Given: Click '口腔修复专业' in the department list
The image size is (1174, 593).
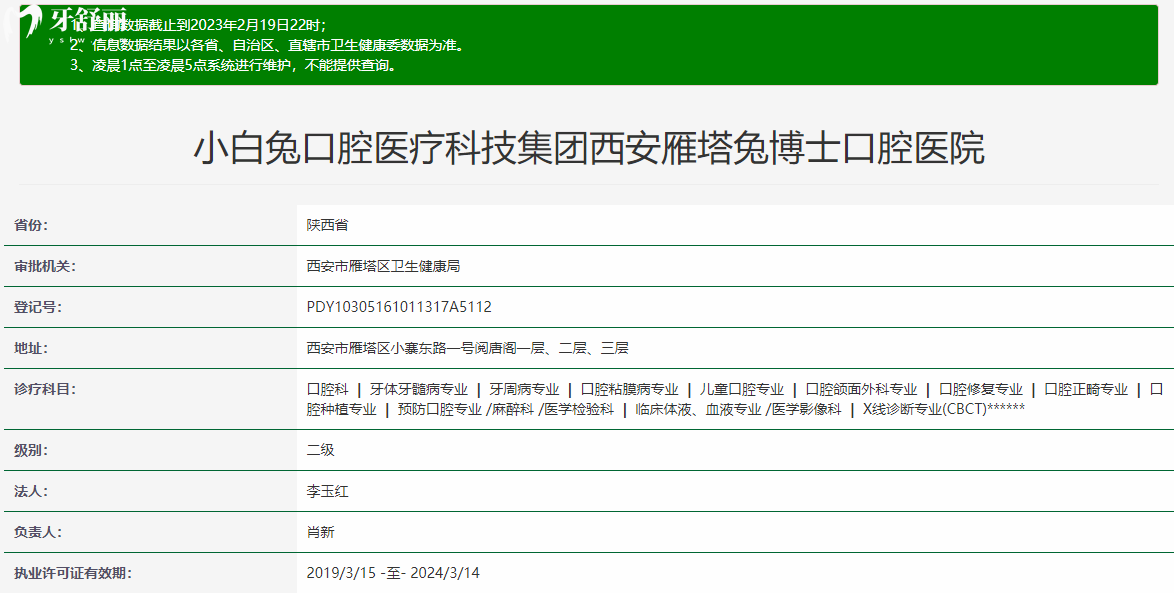Looking at the screenshot, I should 981,389.
